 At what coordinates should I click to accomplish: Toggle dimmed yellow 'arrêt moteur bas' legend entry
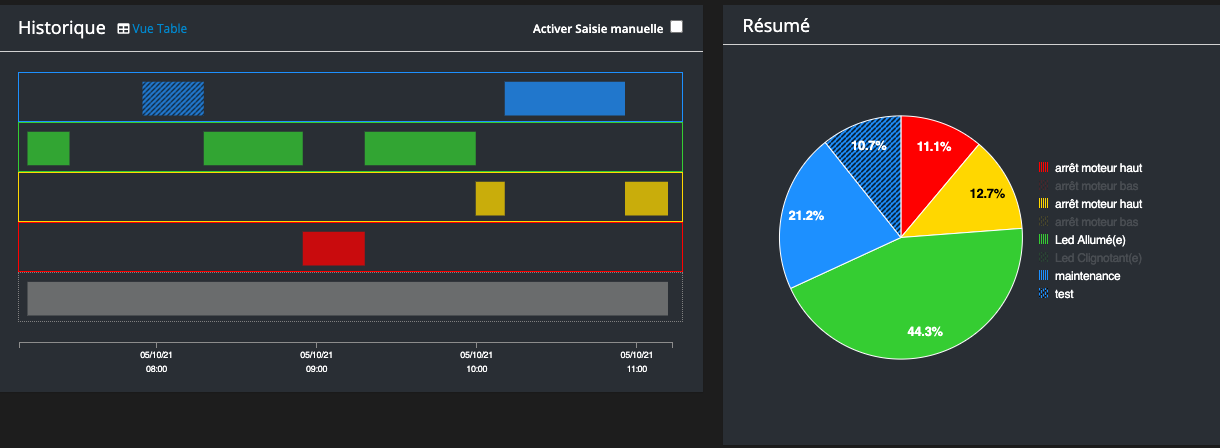[1088, 222]
